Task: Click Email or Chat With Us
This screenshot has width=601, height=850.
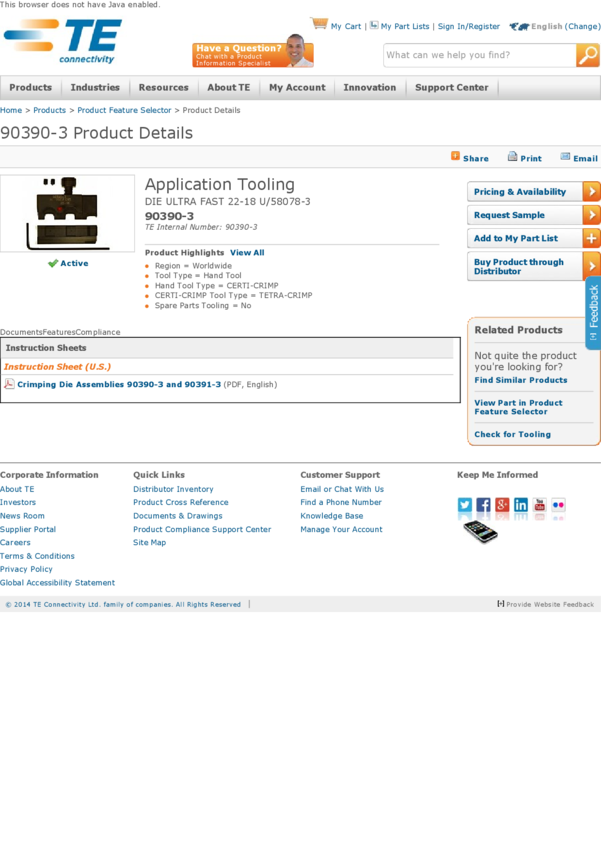Action: pos(342,489)
